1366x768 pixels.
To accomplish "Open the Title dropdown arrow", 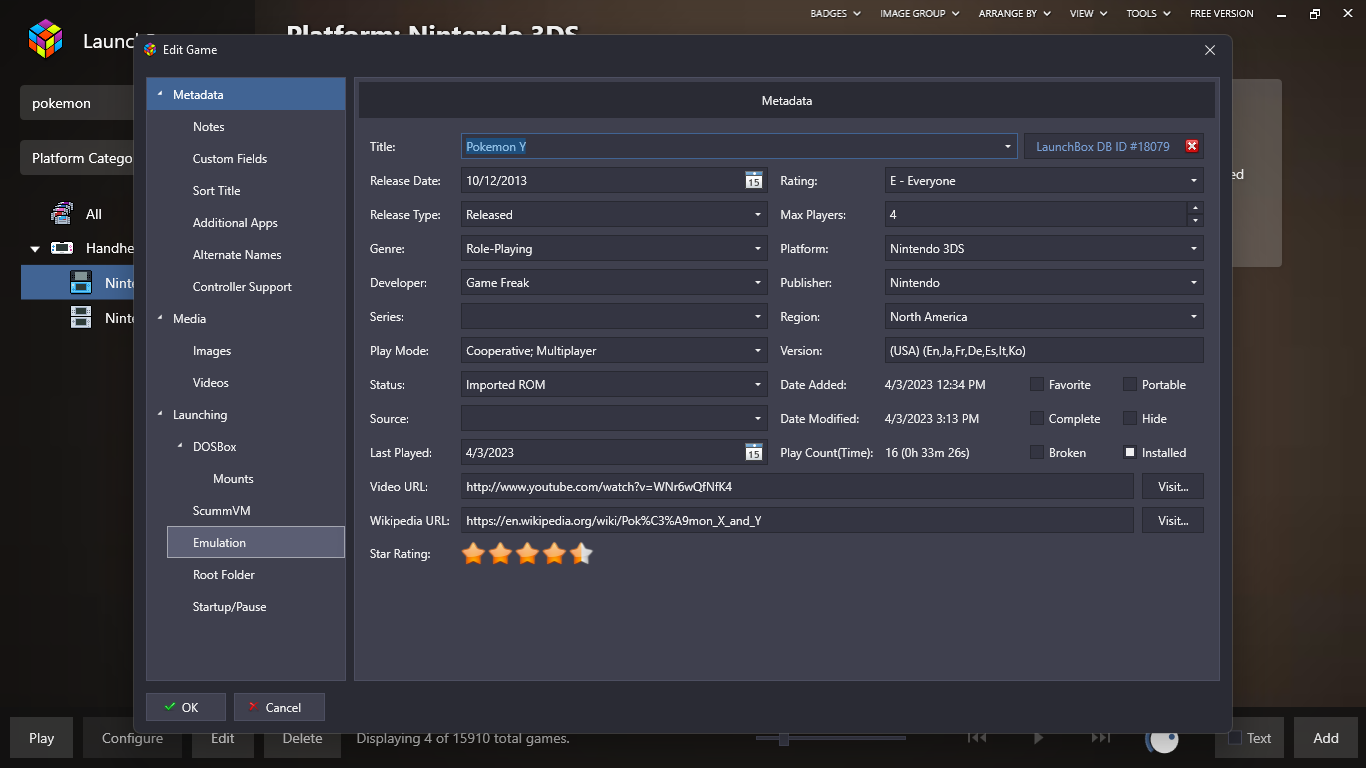I will [x=1007, y=146].
